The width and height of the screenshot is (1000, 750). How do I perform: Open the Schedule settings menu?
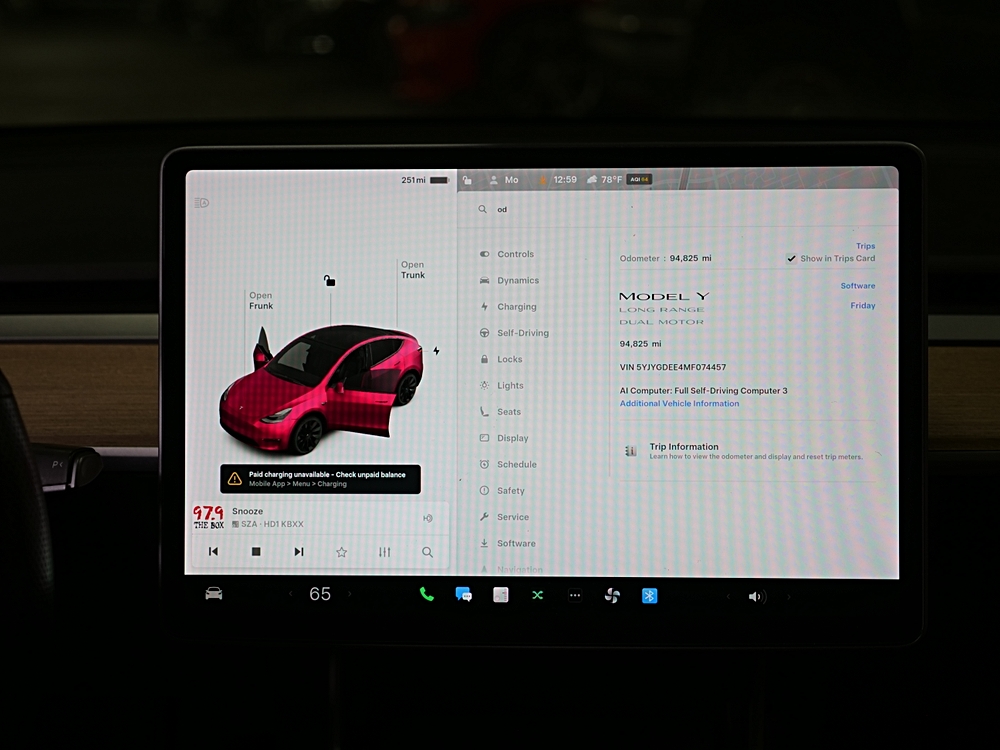pyautogui.click(x=508, y=464)
